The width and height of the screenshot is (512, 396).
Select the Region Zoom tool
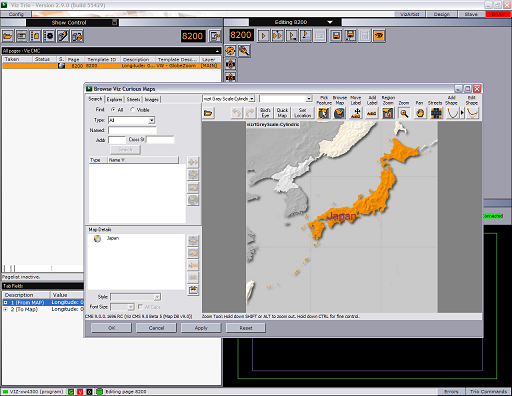tap(388, 113)
